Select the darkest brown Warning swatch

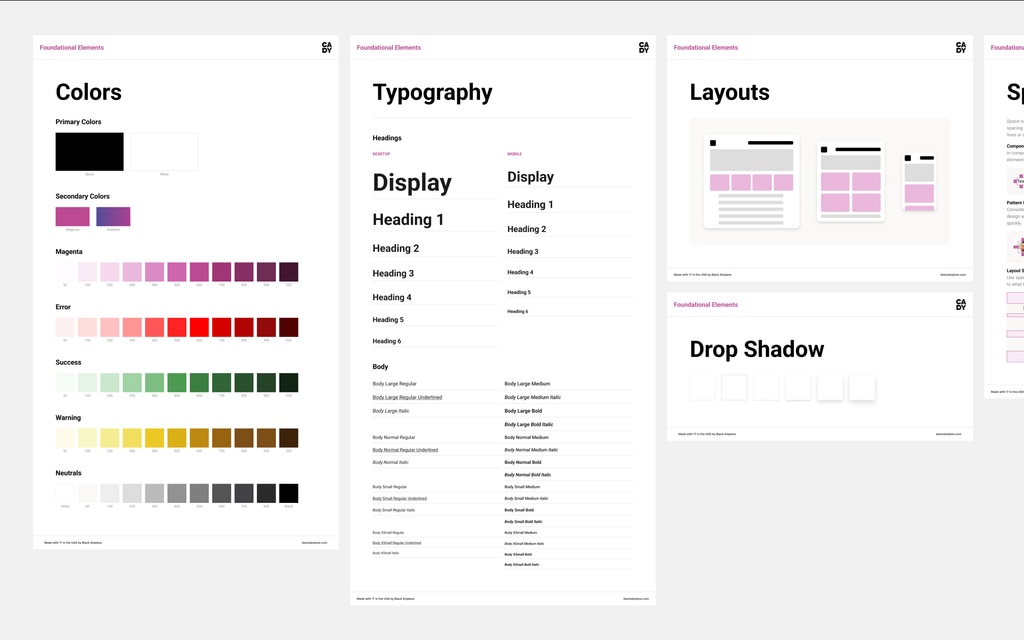[289, 438]
